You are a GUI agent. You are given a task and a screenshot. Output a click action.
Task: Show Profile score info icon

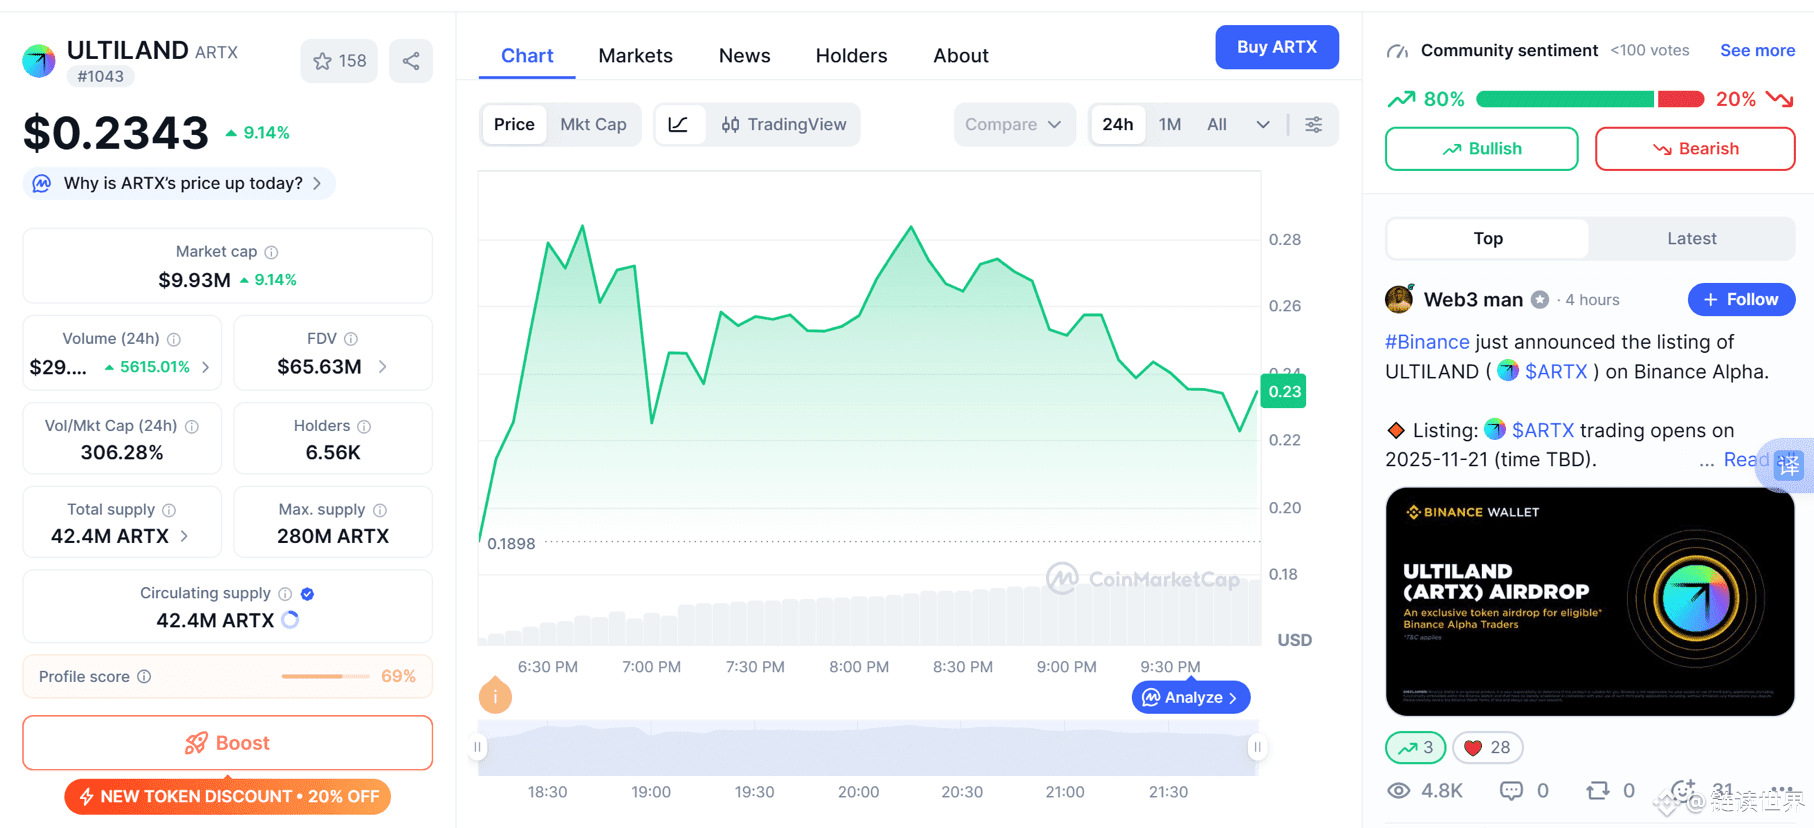(144, 677)
